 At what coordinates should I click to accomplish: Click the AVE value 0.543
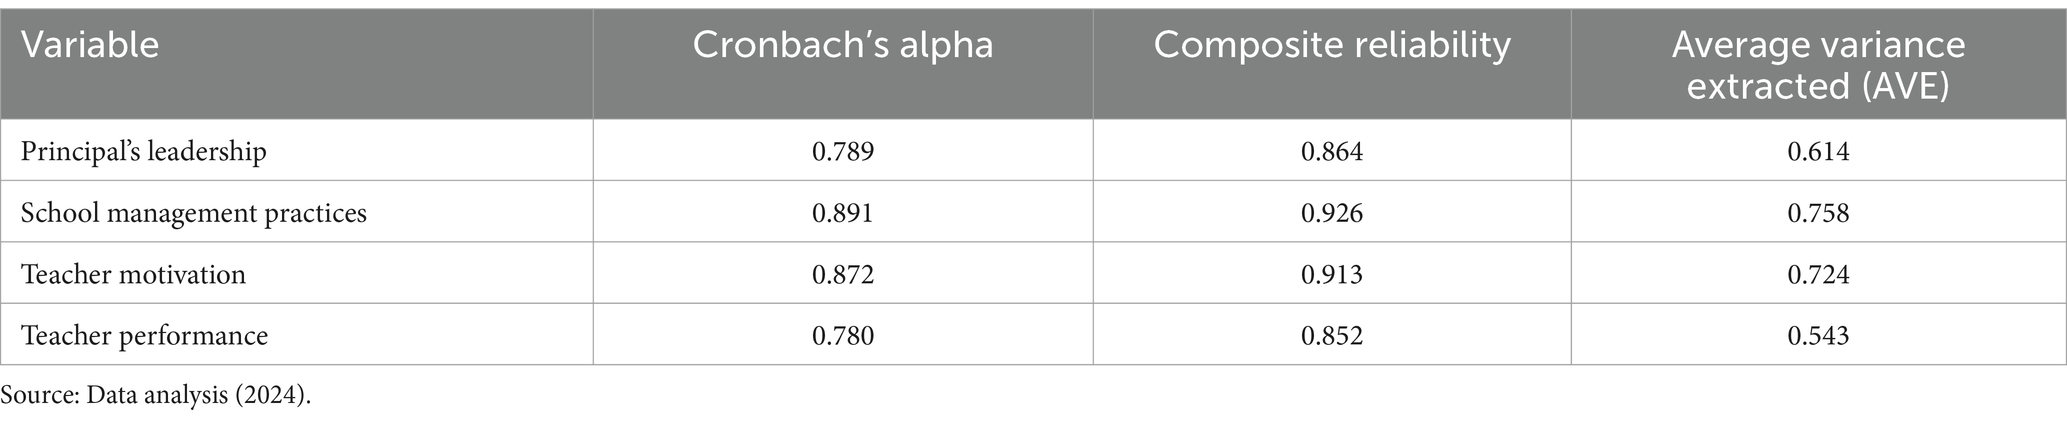1819,335
